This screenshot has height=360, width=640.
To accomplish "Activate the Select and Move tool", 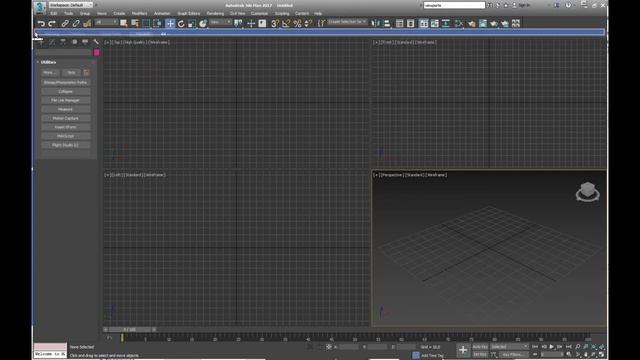I will (x=170, y=23).
